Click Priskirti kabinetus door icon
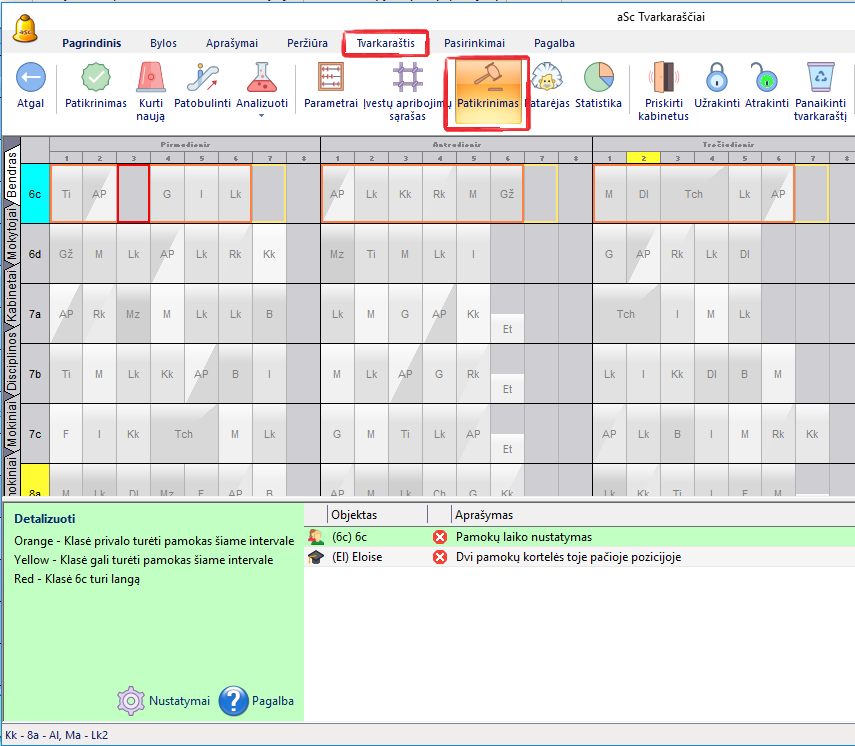855x746 pixels. tap(663, 79)
